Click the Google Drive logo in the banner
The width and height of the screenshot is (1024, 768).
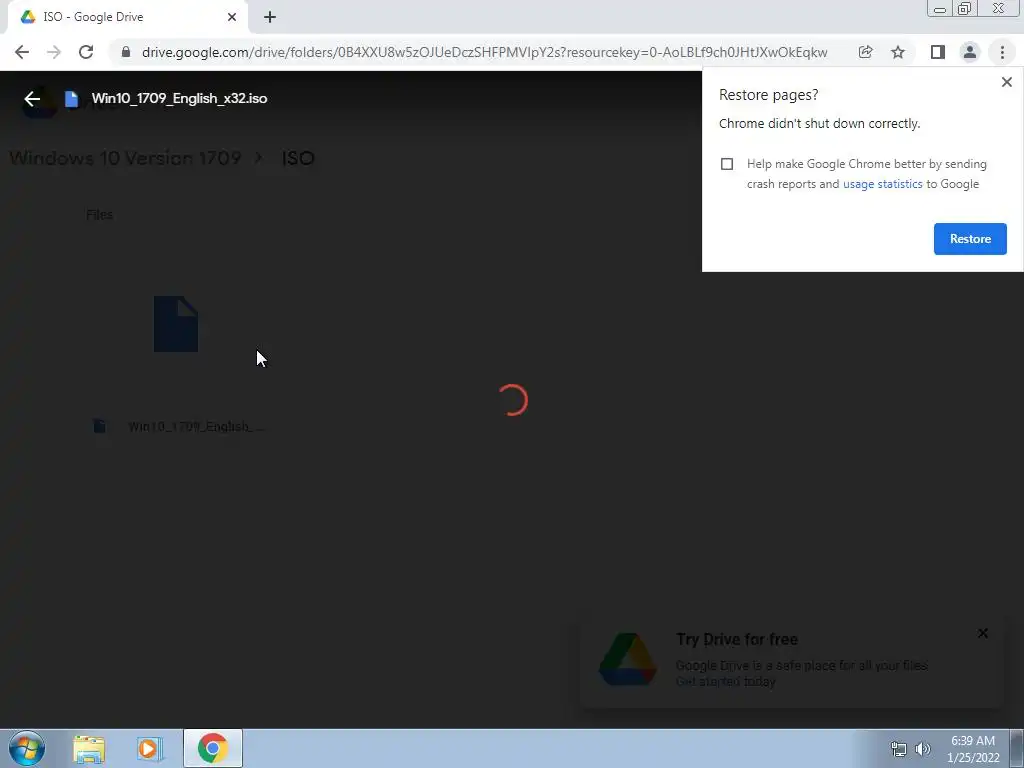coord(628,659)
